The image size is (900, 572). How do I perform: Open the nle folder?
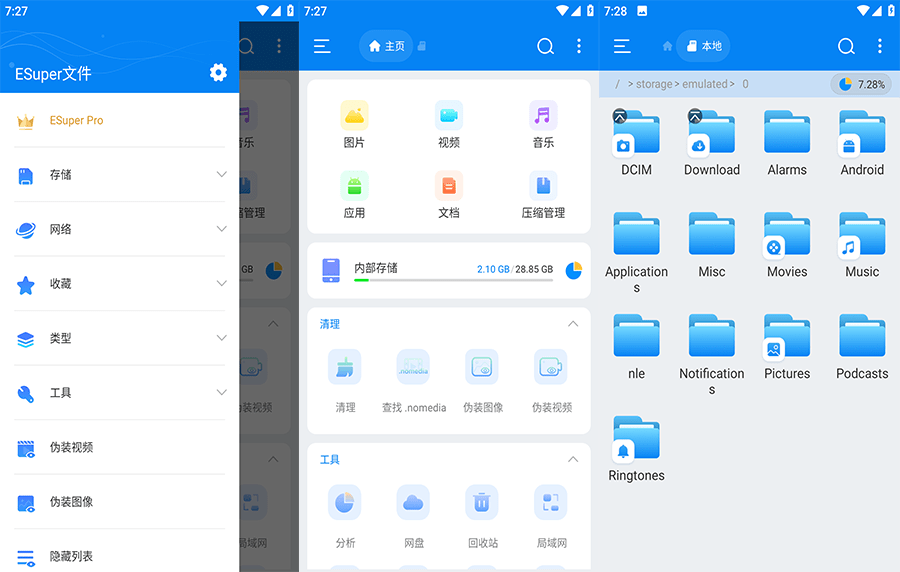pyautogui.click(x=636, y=347)
